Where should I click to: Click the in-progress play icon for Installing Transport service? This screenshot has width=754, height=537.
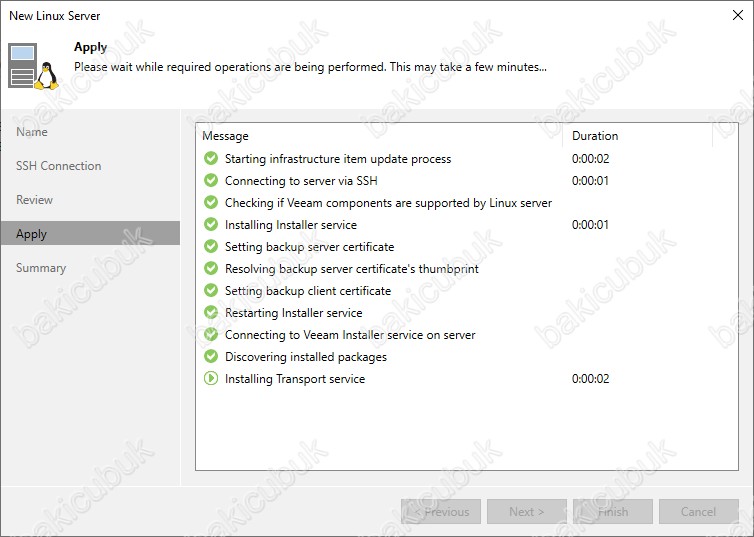tap(211, 378)
